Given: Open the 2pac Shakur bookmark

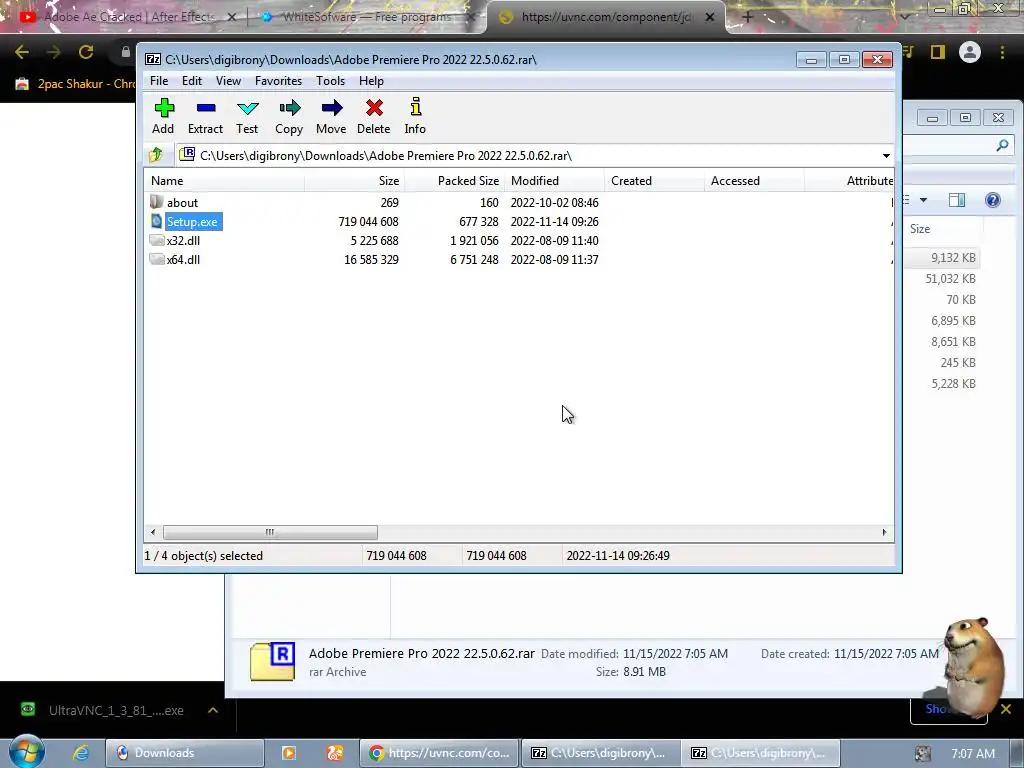Looking at the screenshot, I should [x=75, y=84].
